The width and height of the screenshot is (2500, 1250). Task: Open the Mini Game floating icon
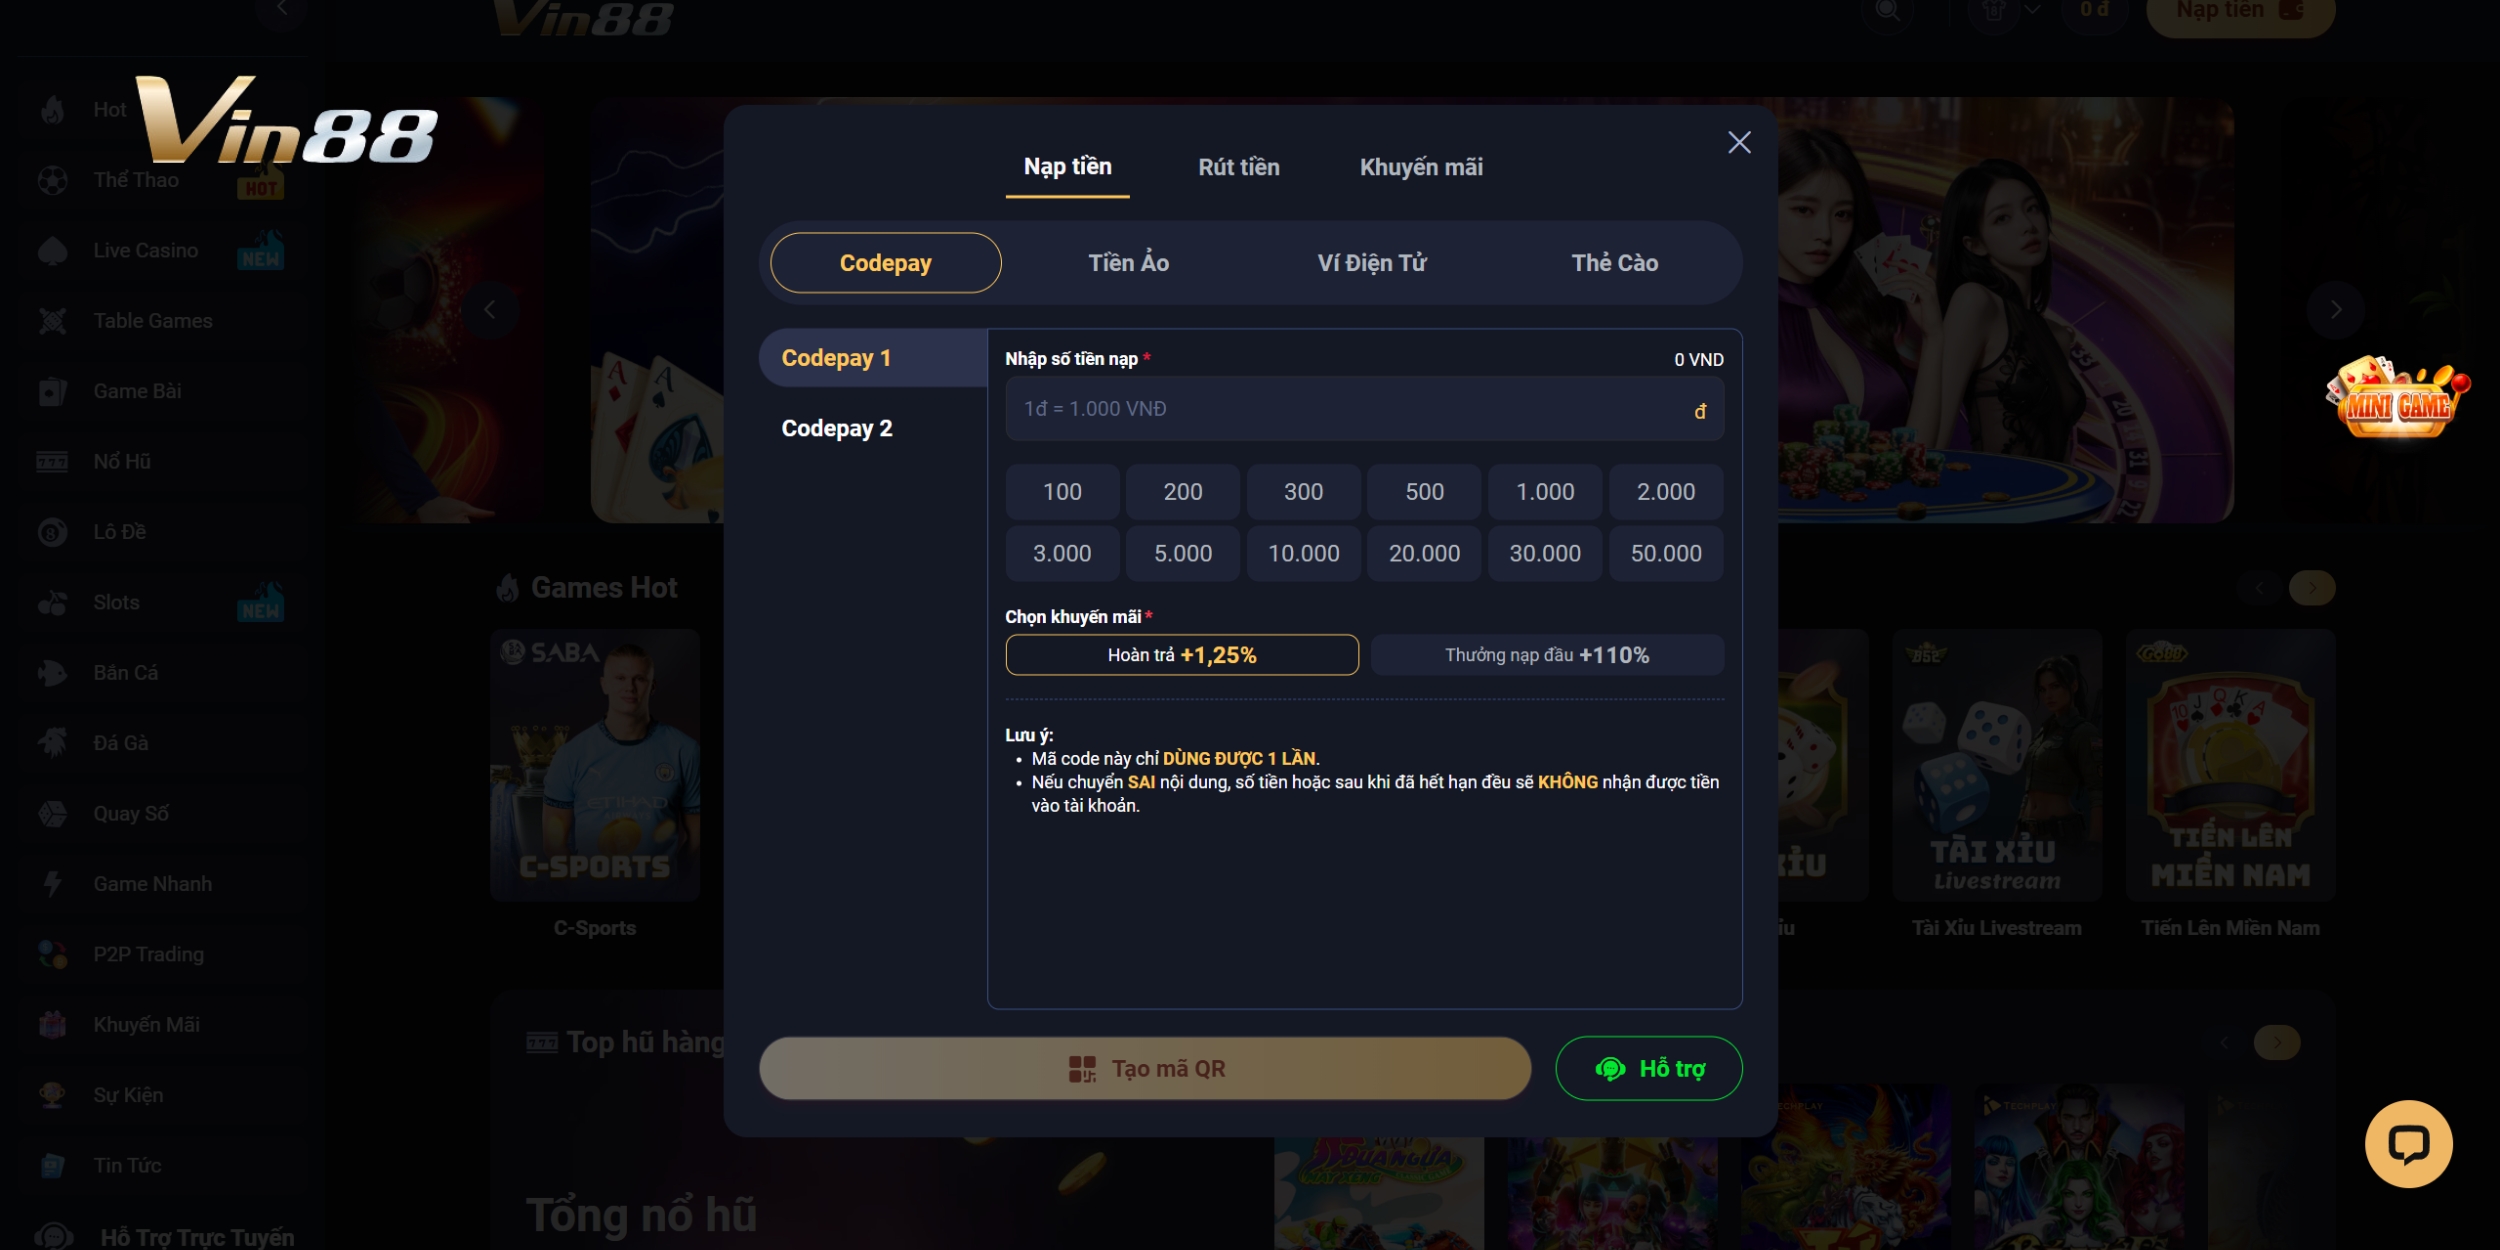point(2397,397)
